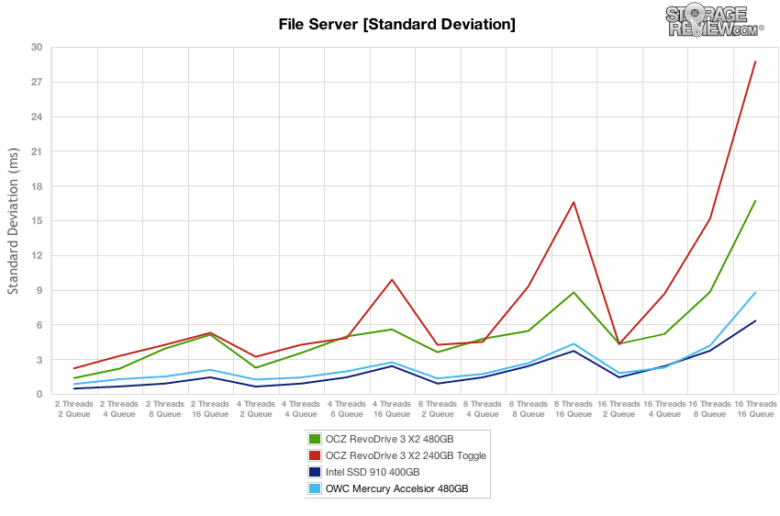Click red line peak at 8 Threads 16 Queue
This screenshot has width=780, height=516.
coord(574,202)
